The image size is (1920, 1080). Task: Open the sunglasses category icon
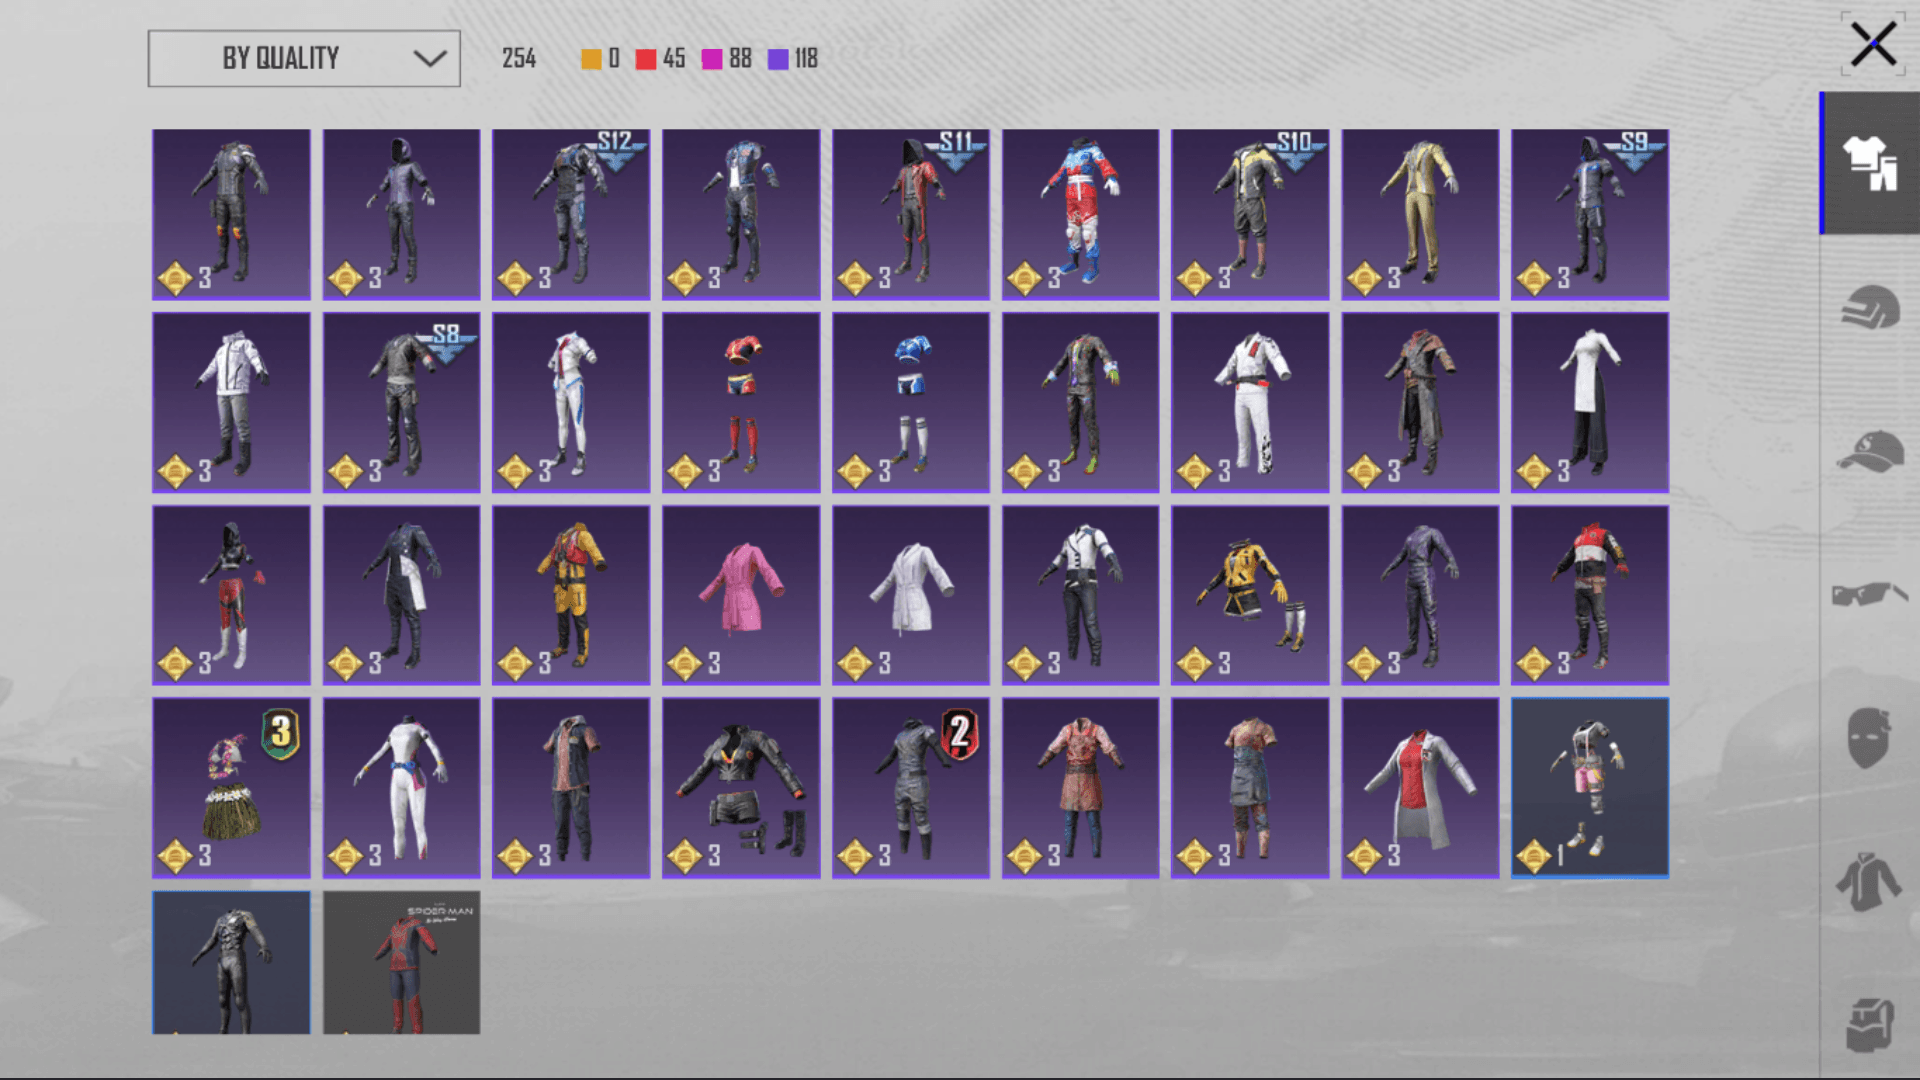(1870, 594)
